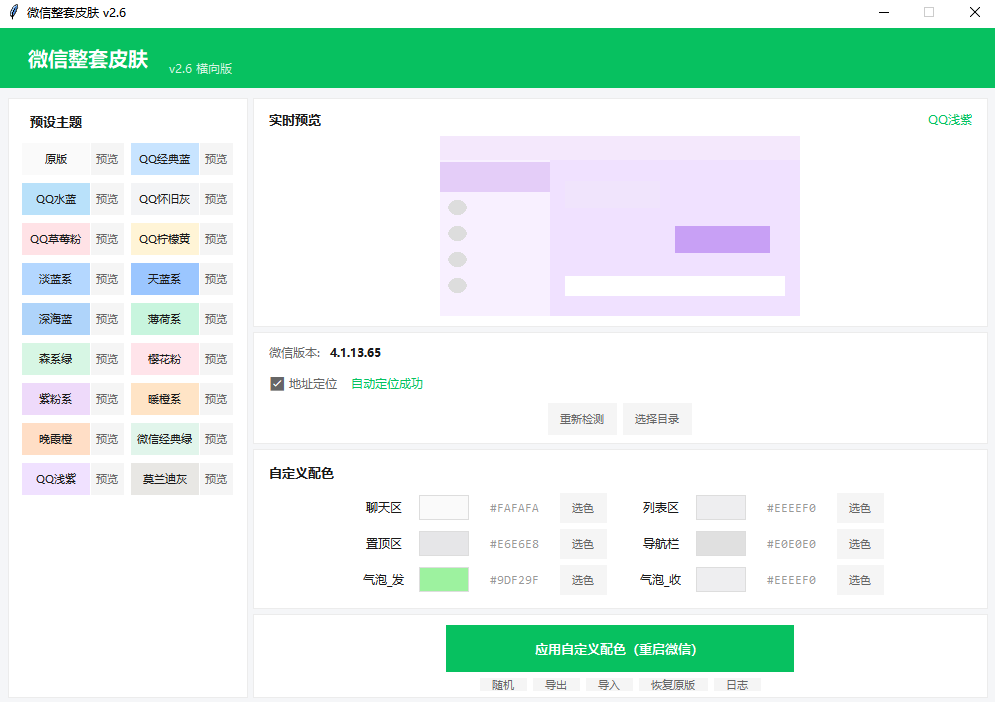Select the 深海蓝 preset theme
The height and width of the screenshot is (702, 995).
point(56,319)
